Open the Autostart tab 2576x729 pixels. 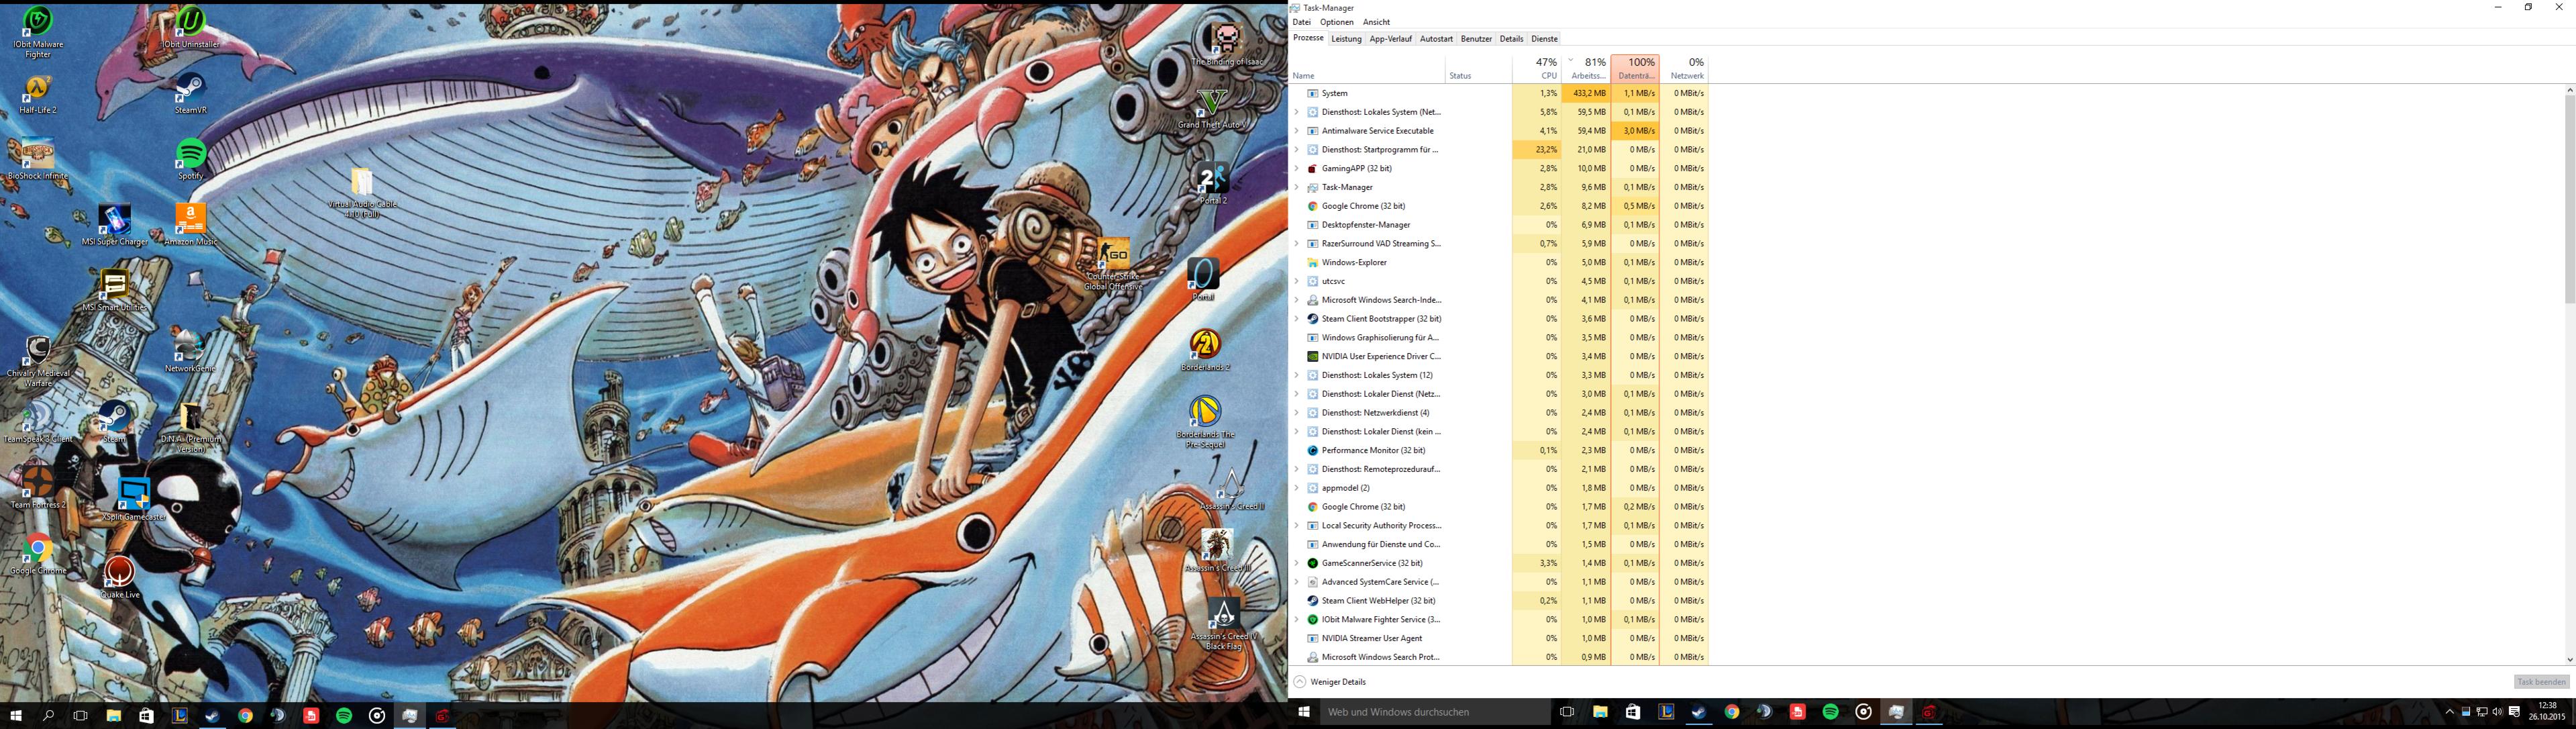tap(1436, 39)
